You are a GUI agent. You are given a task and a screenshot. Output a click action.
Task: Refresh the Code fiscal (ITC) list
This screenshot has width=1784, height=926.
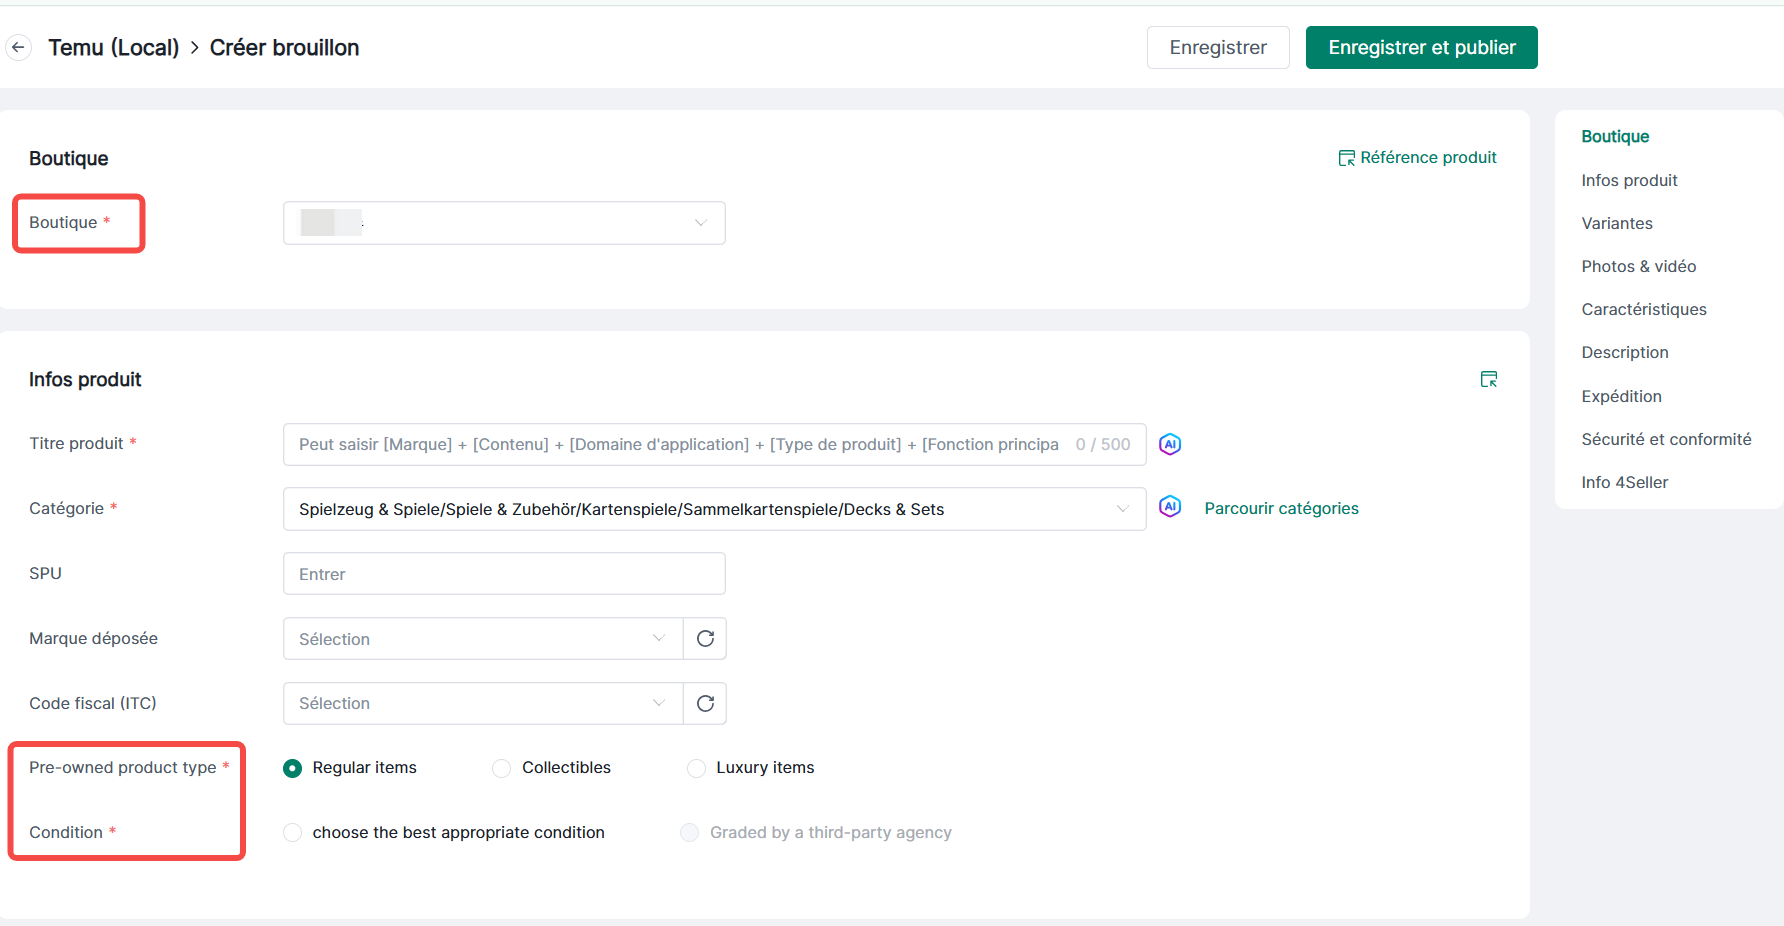coord(705,704)
